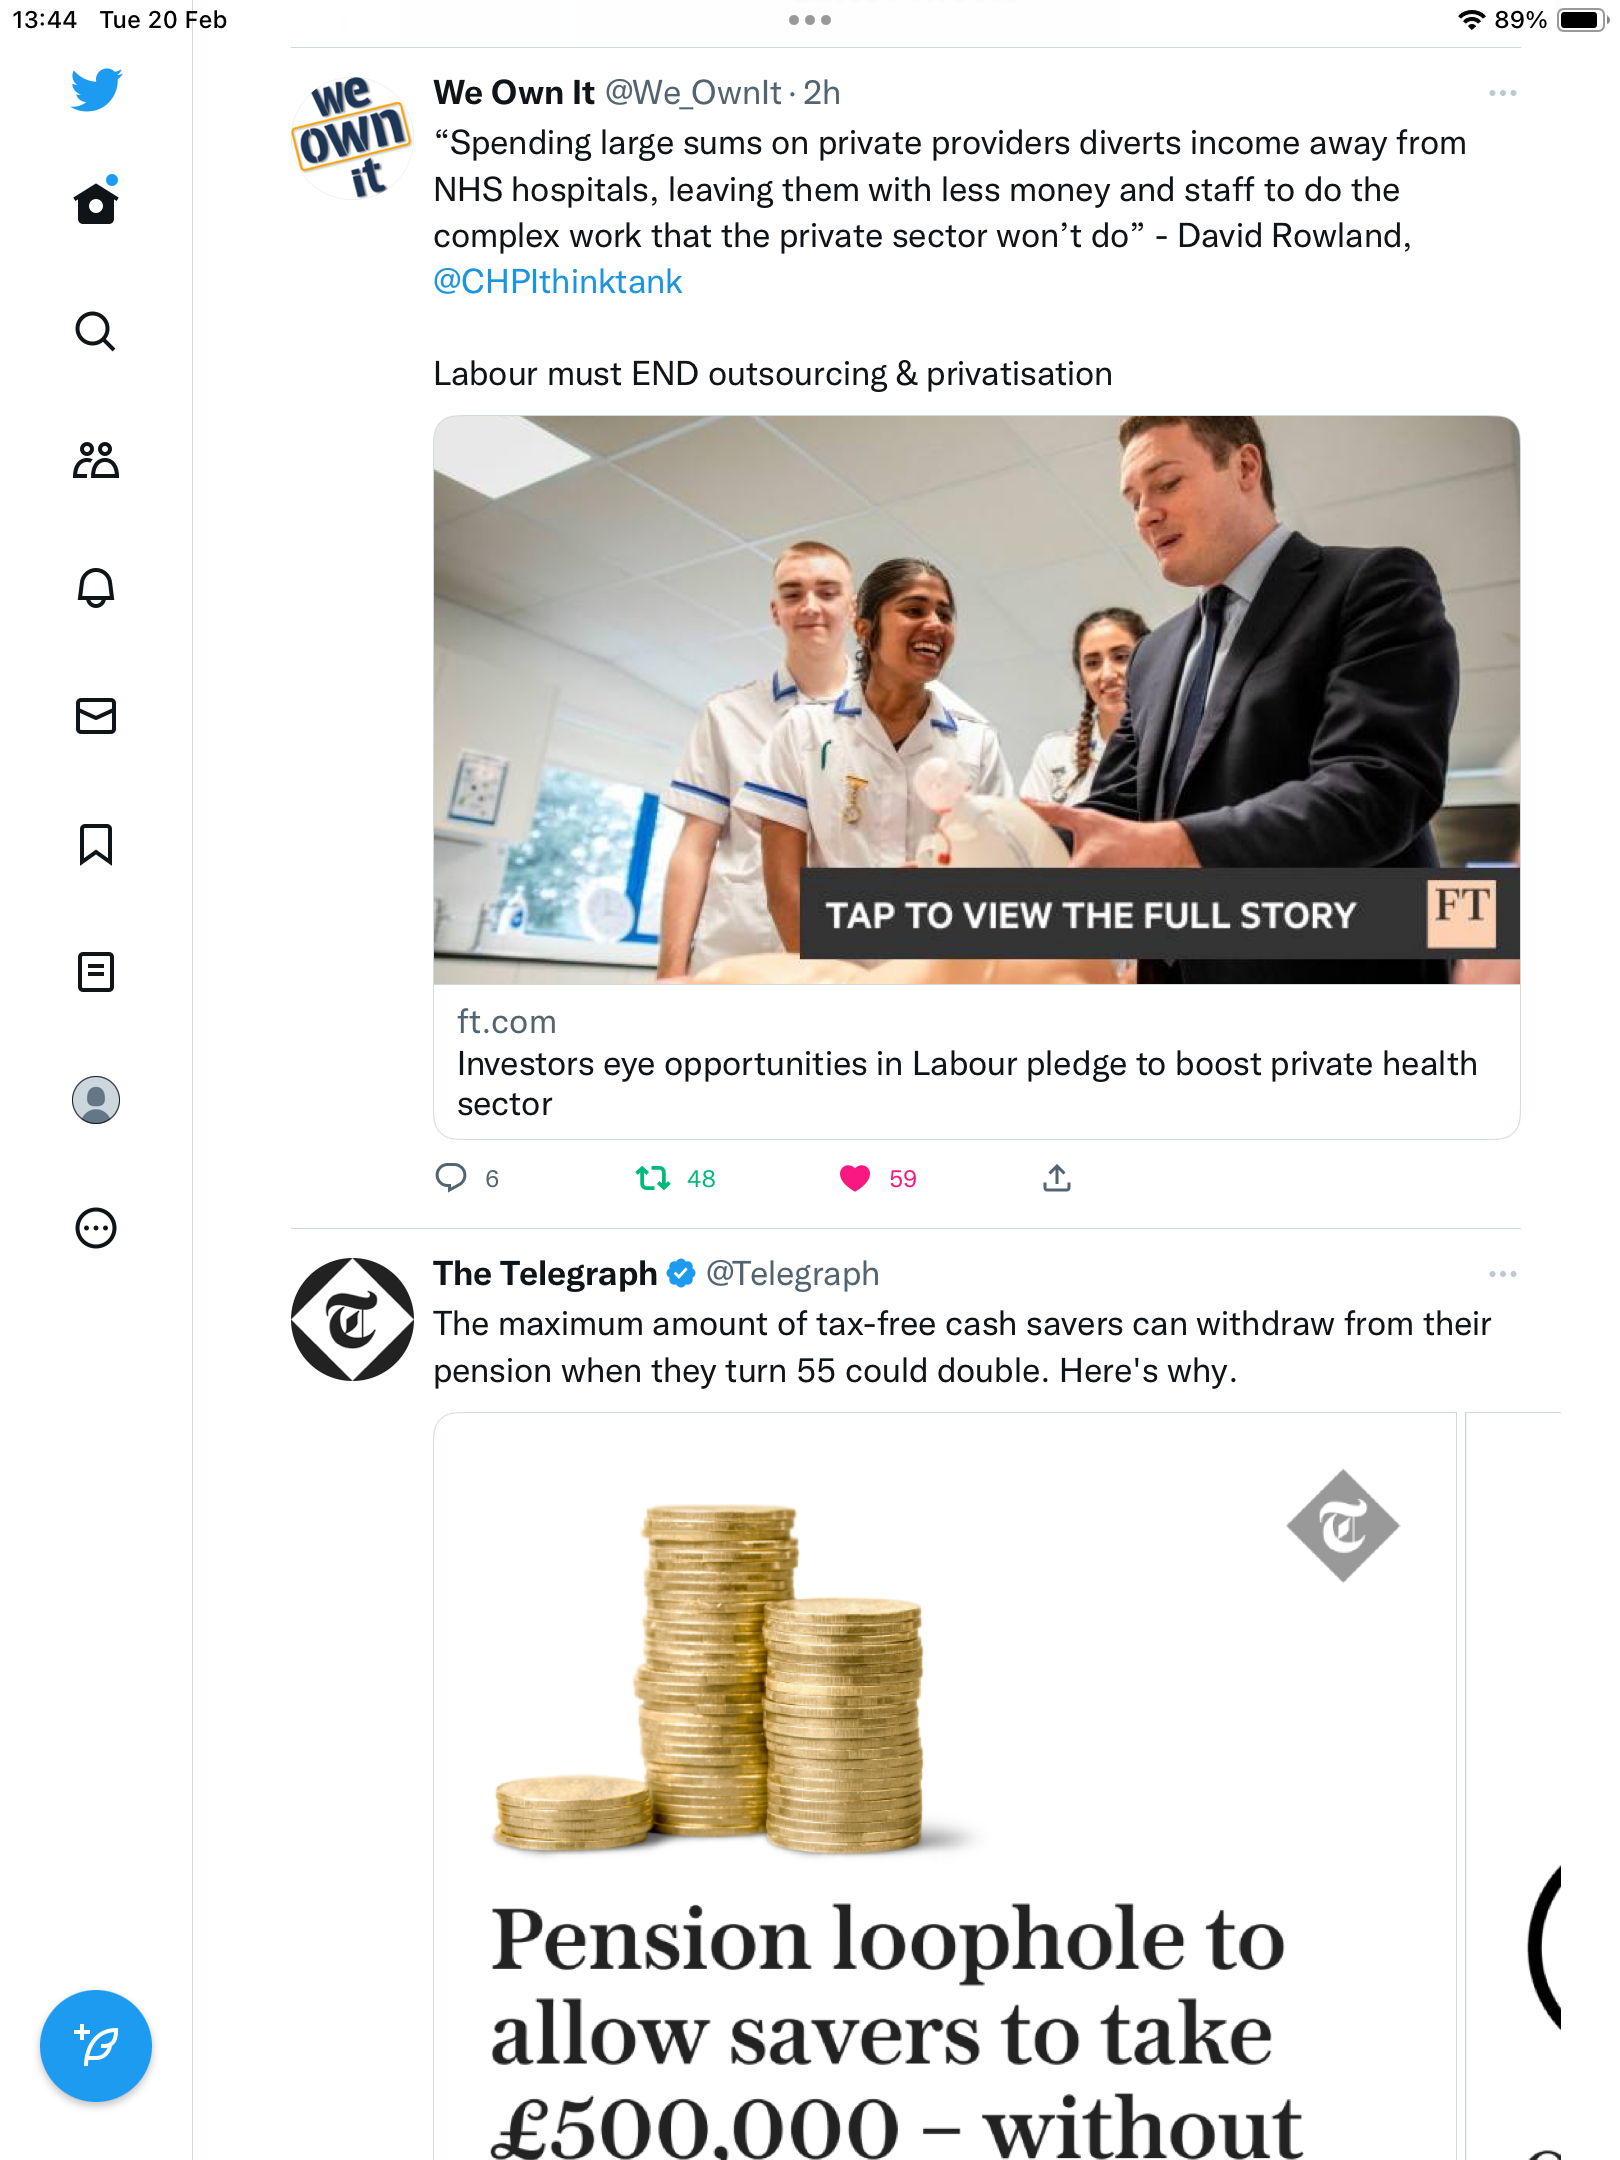
Task: Open the Messages envelope icon
Action: tap(96, 715)
